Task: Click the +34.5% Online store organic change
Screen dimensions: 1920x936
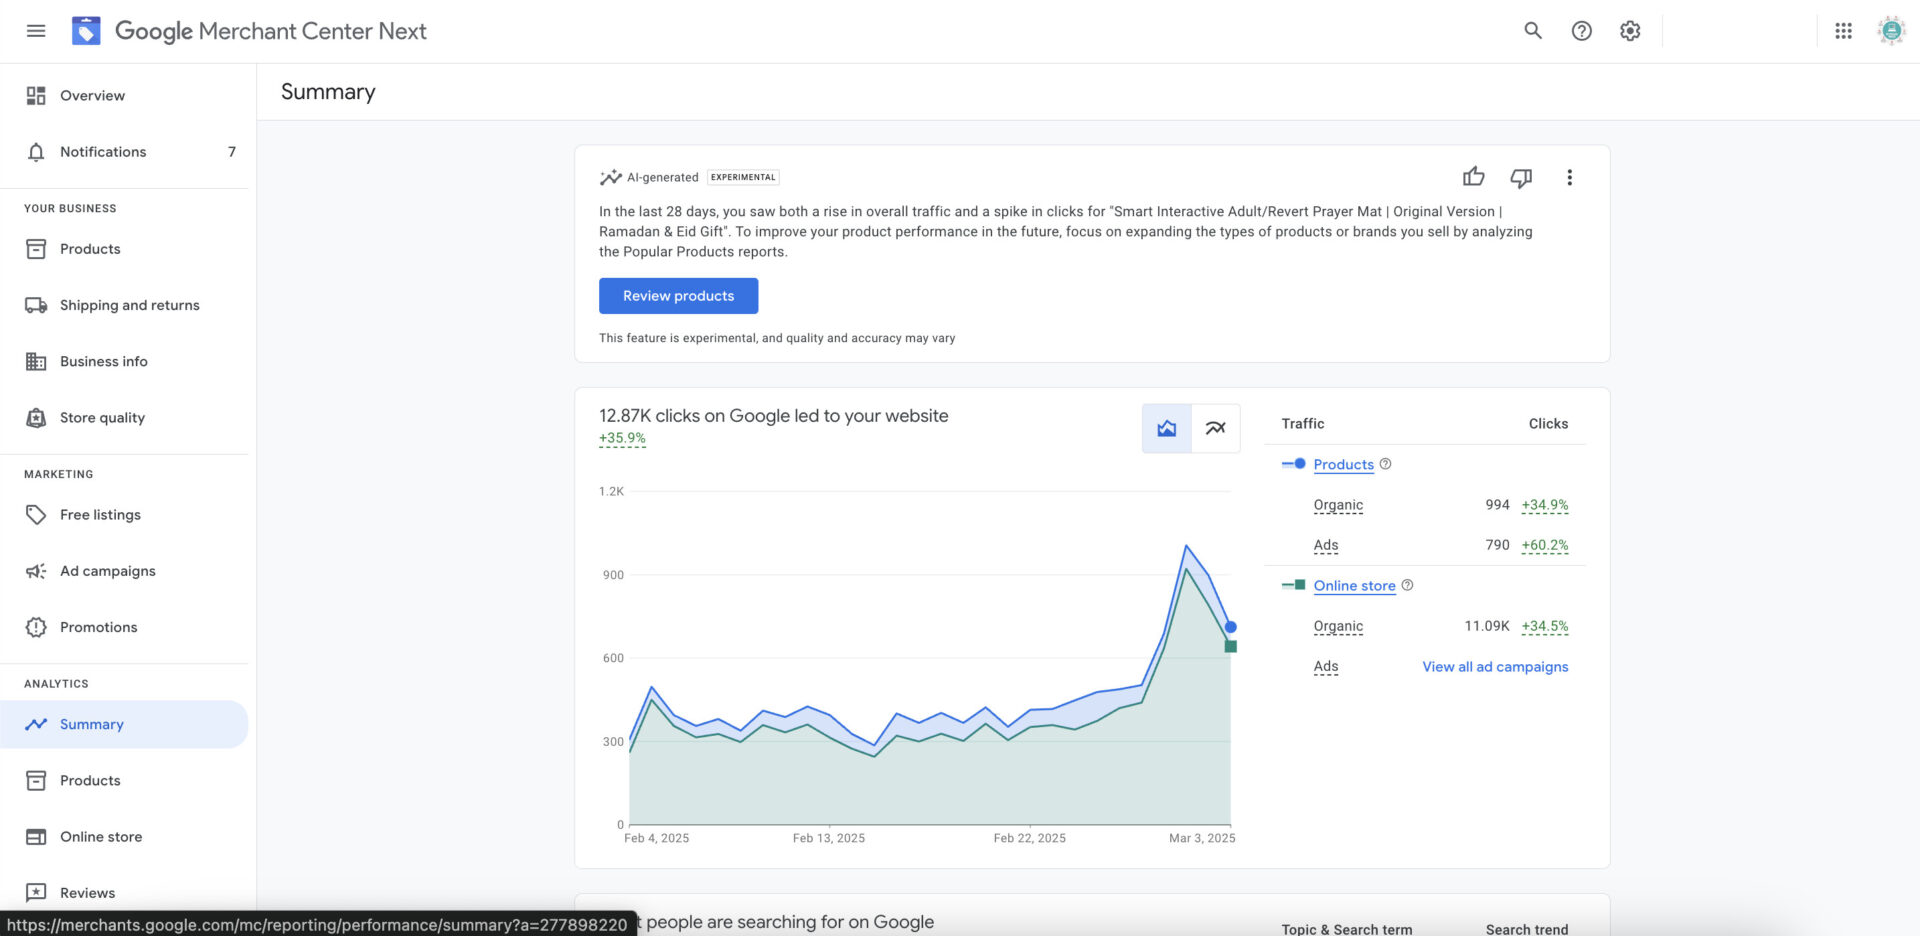Action: coord(1545,626)
